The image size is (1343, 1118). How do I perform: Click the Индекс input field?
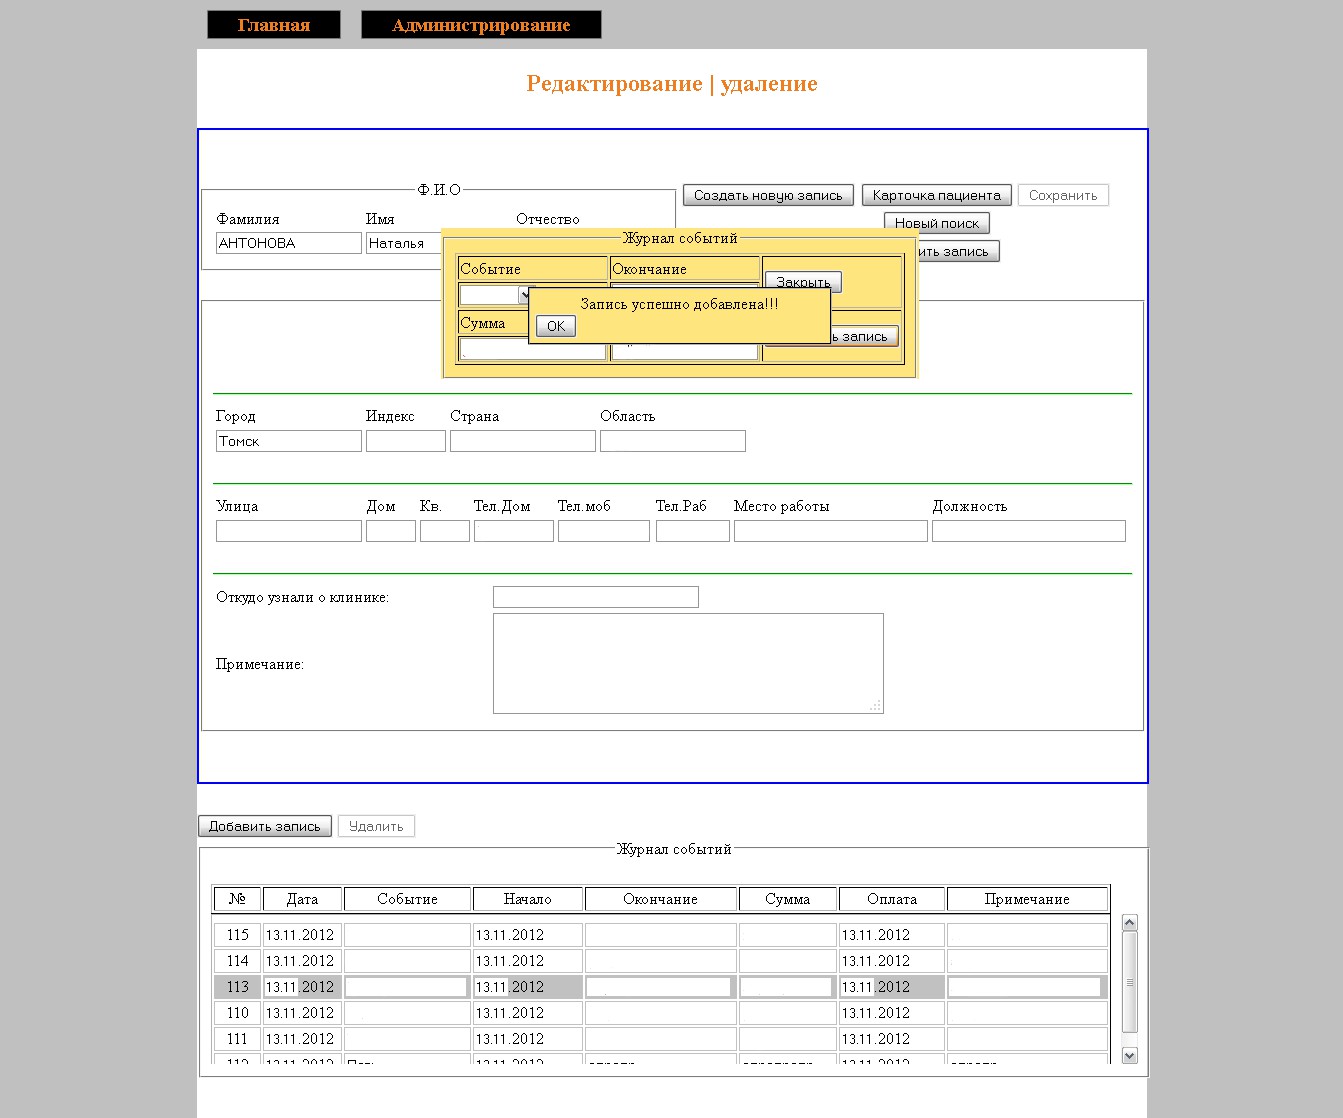point(406,441)
